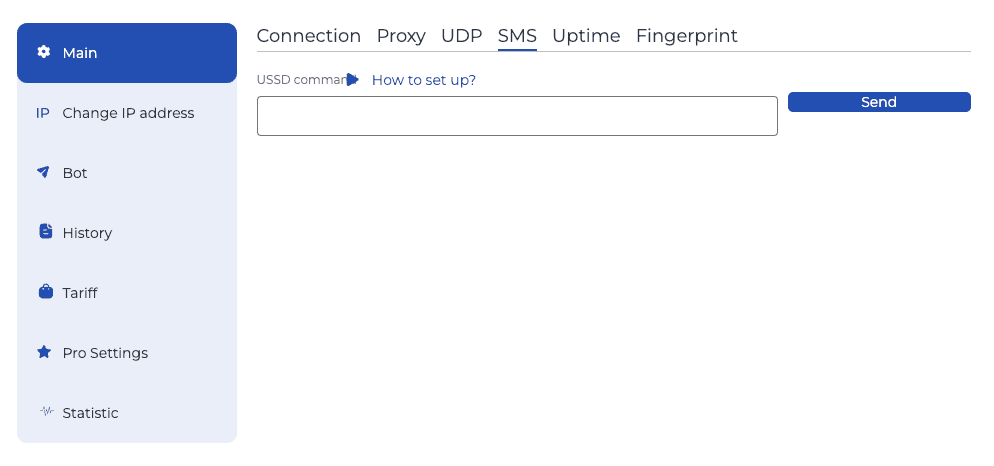
Task: Go to the Statistic menu item
Action: pos(90,413)
